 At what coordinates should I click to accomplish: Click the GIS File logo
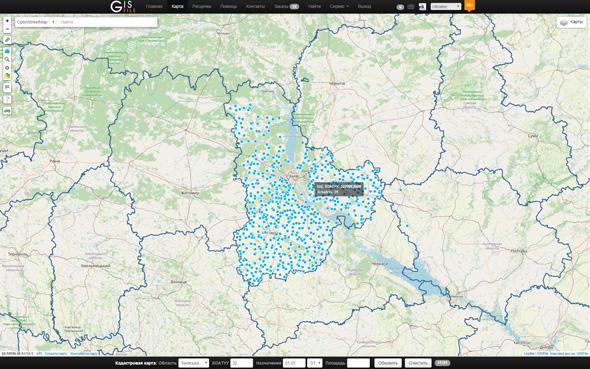click(x=123, y=6)
